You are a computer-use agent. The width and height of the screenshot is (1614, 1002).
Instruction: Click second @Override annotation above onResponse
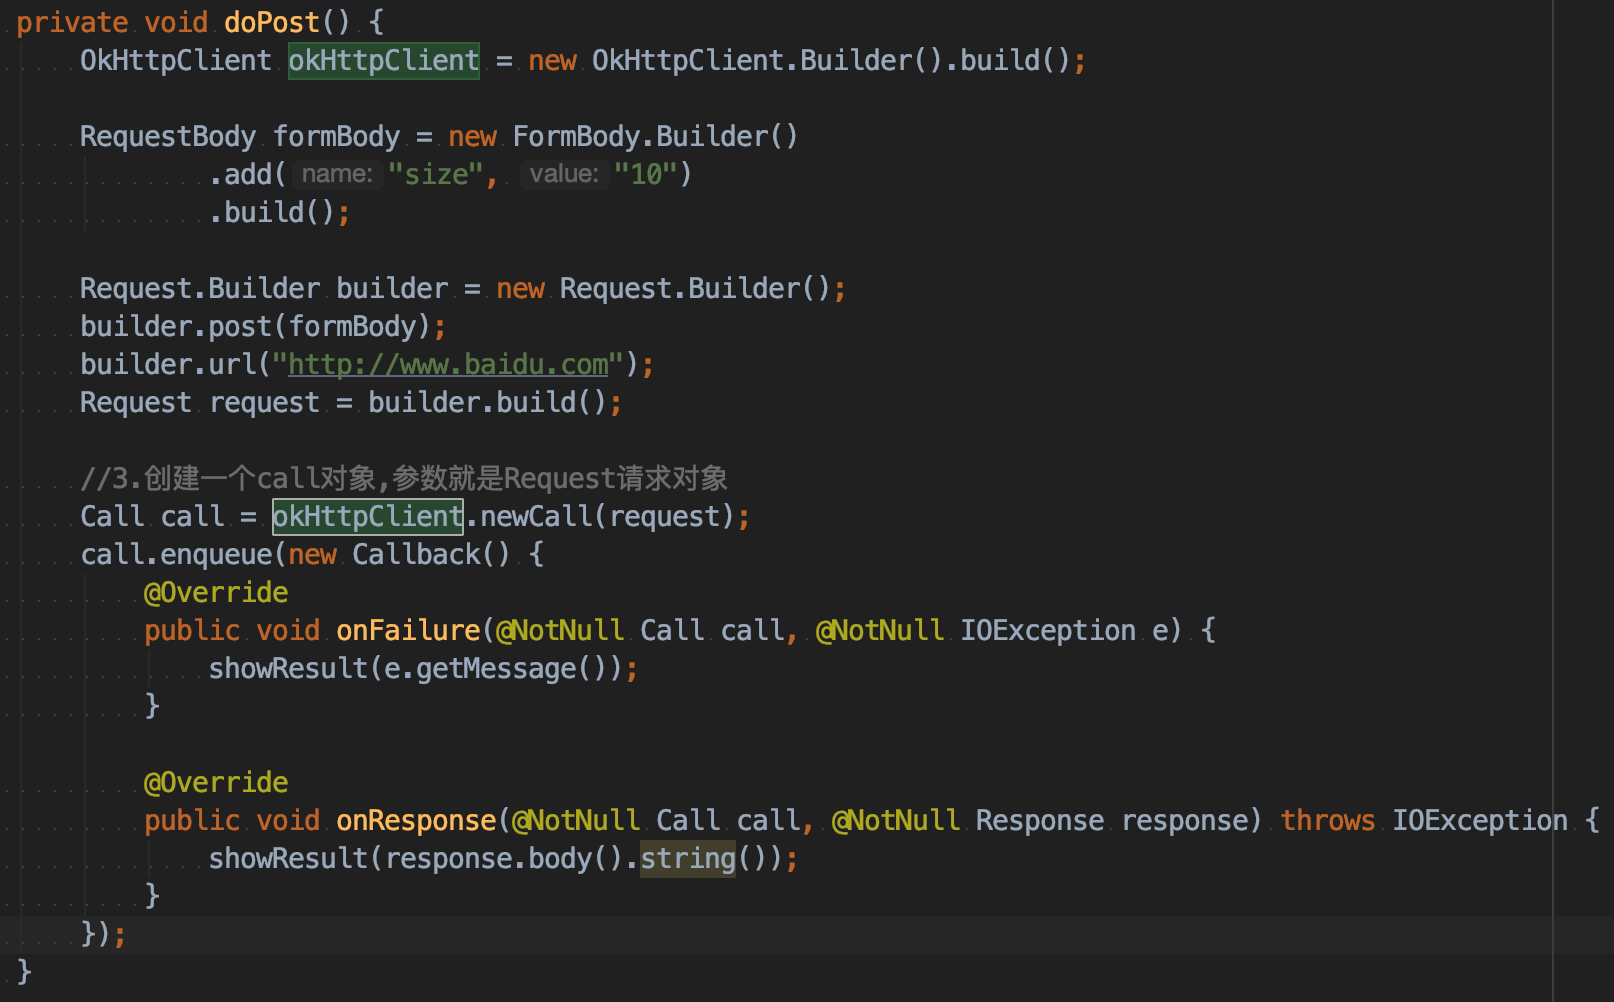216,782
